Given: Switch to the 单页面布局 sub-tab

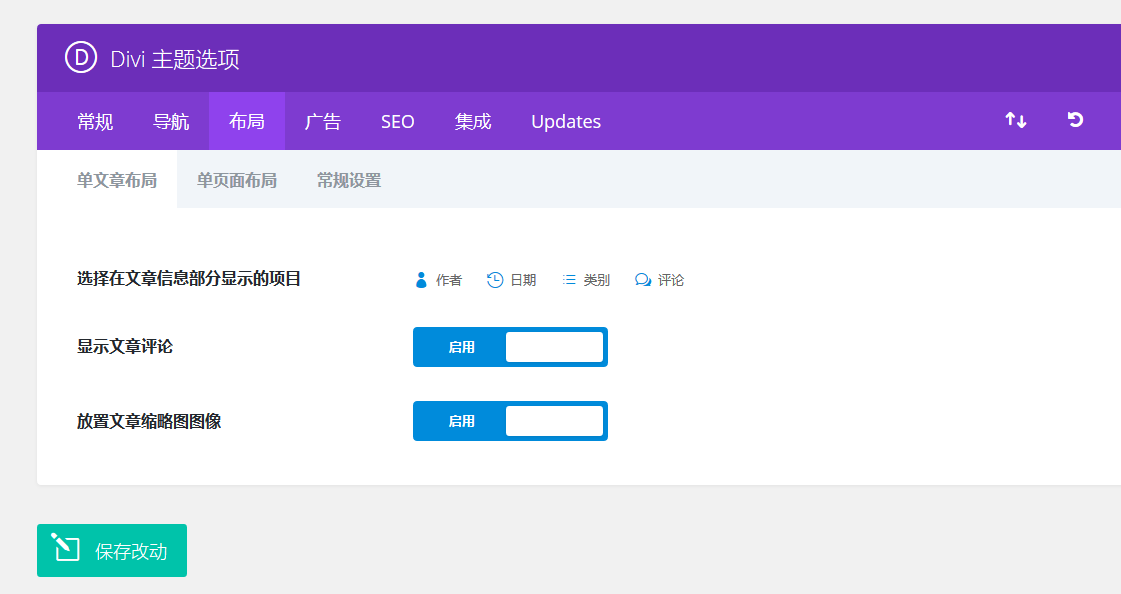Looking at the screenshot, I should coord(237,181).
